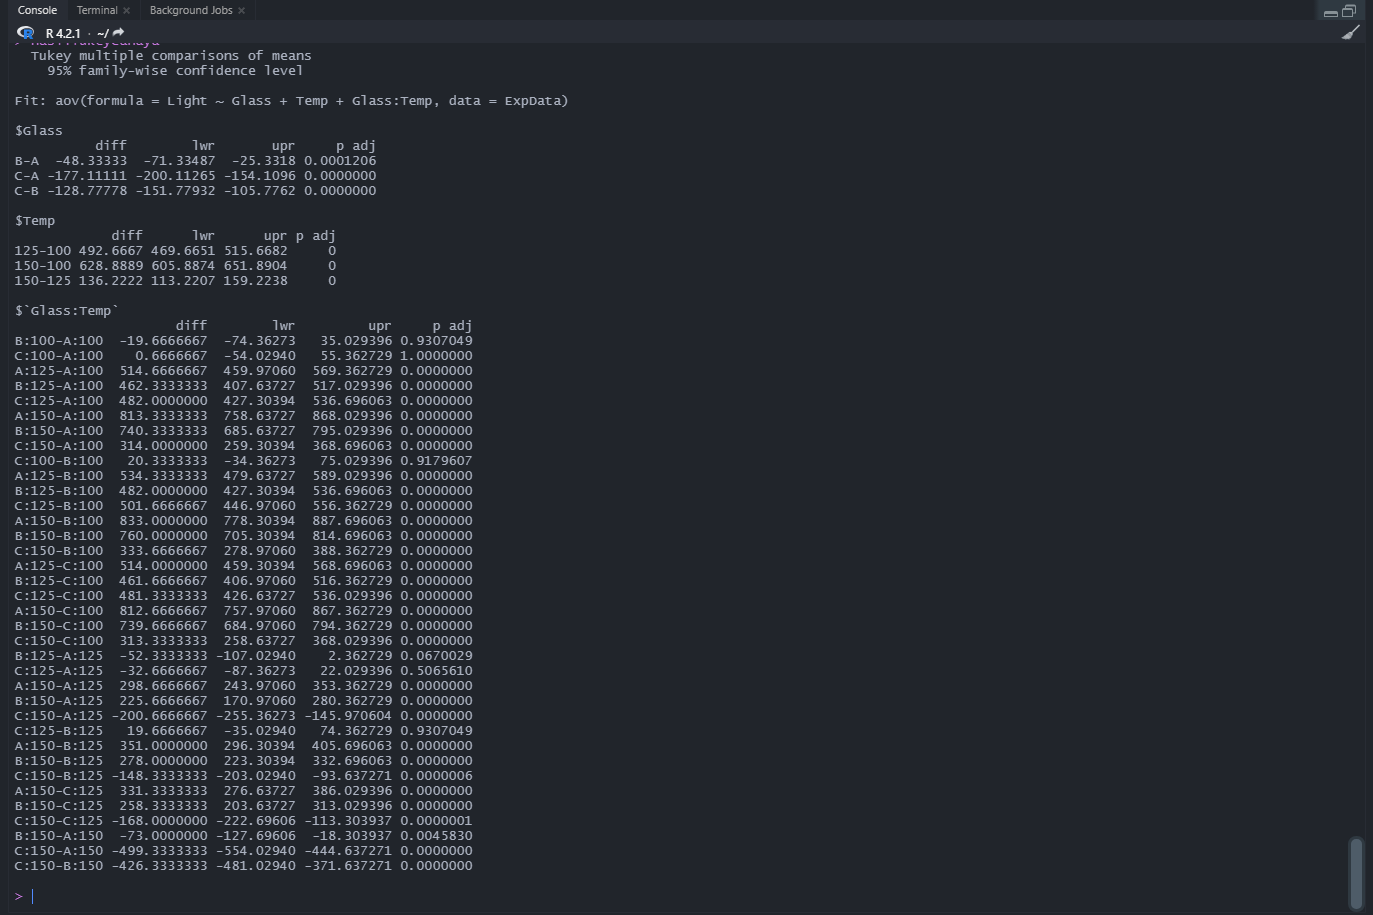
Task: Place cursor at the console input prompt
Action: tap(31, 895)
